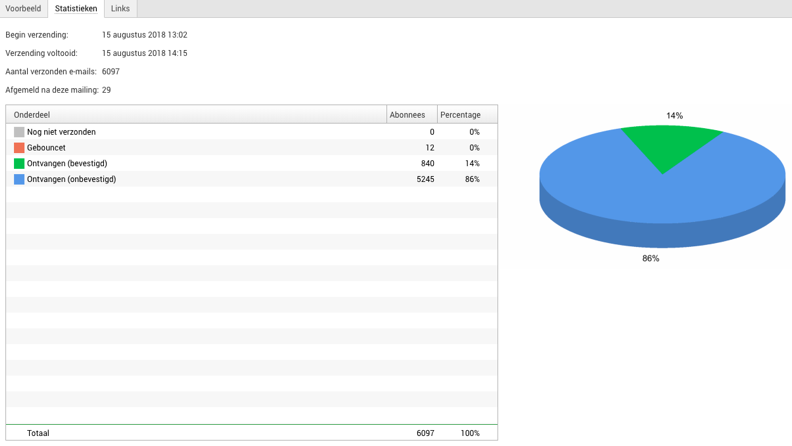Click the gray 'Nog niet verzonden' color swatch

[x=19, y=132]
